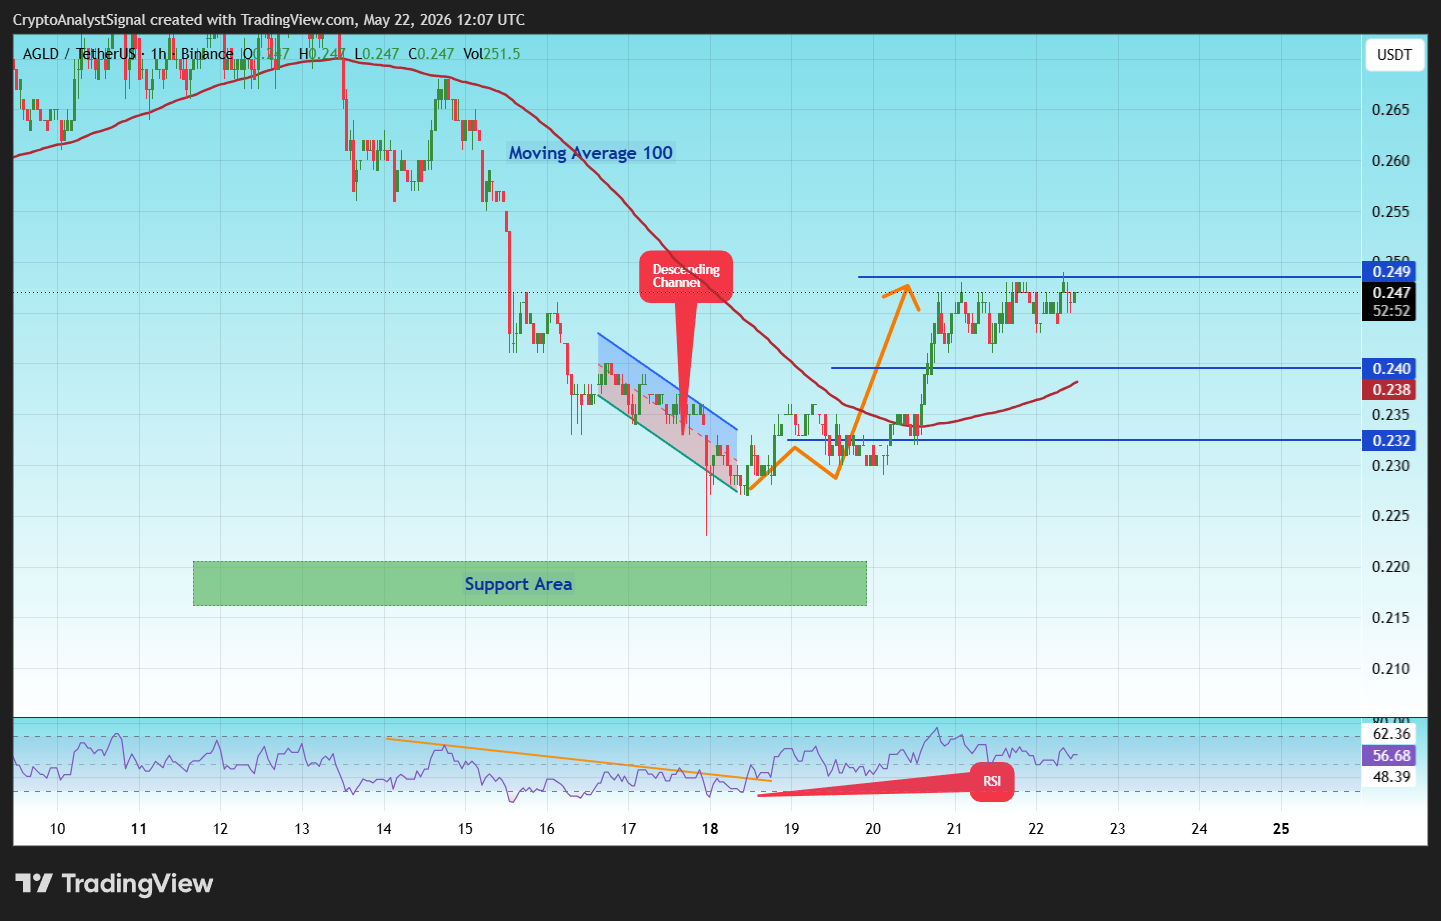Click the black 0.247 current price label
Screen dimensions: 1441x921
pos(1391,293)
